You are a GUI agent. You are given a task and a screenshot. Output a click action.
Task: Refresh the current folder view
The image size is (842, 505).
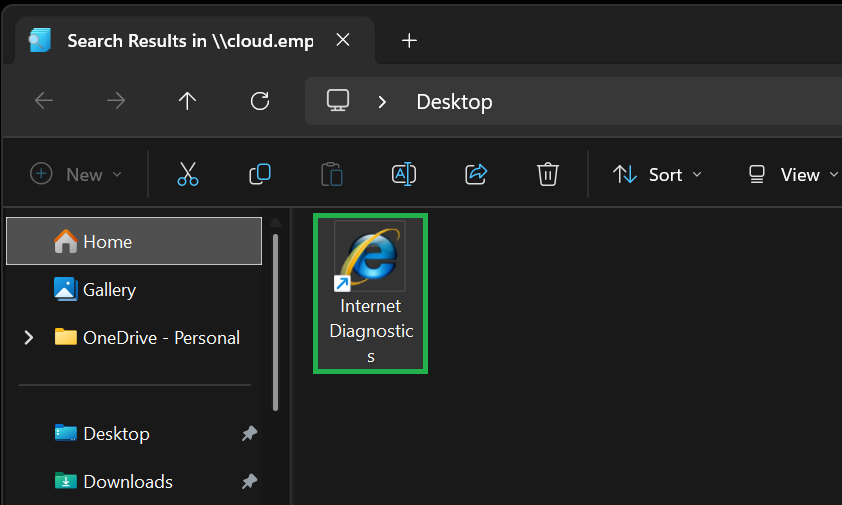[260, 100]
